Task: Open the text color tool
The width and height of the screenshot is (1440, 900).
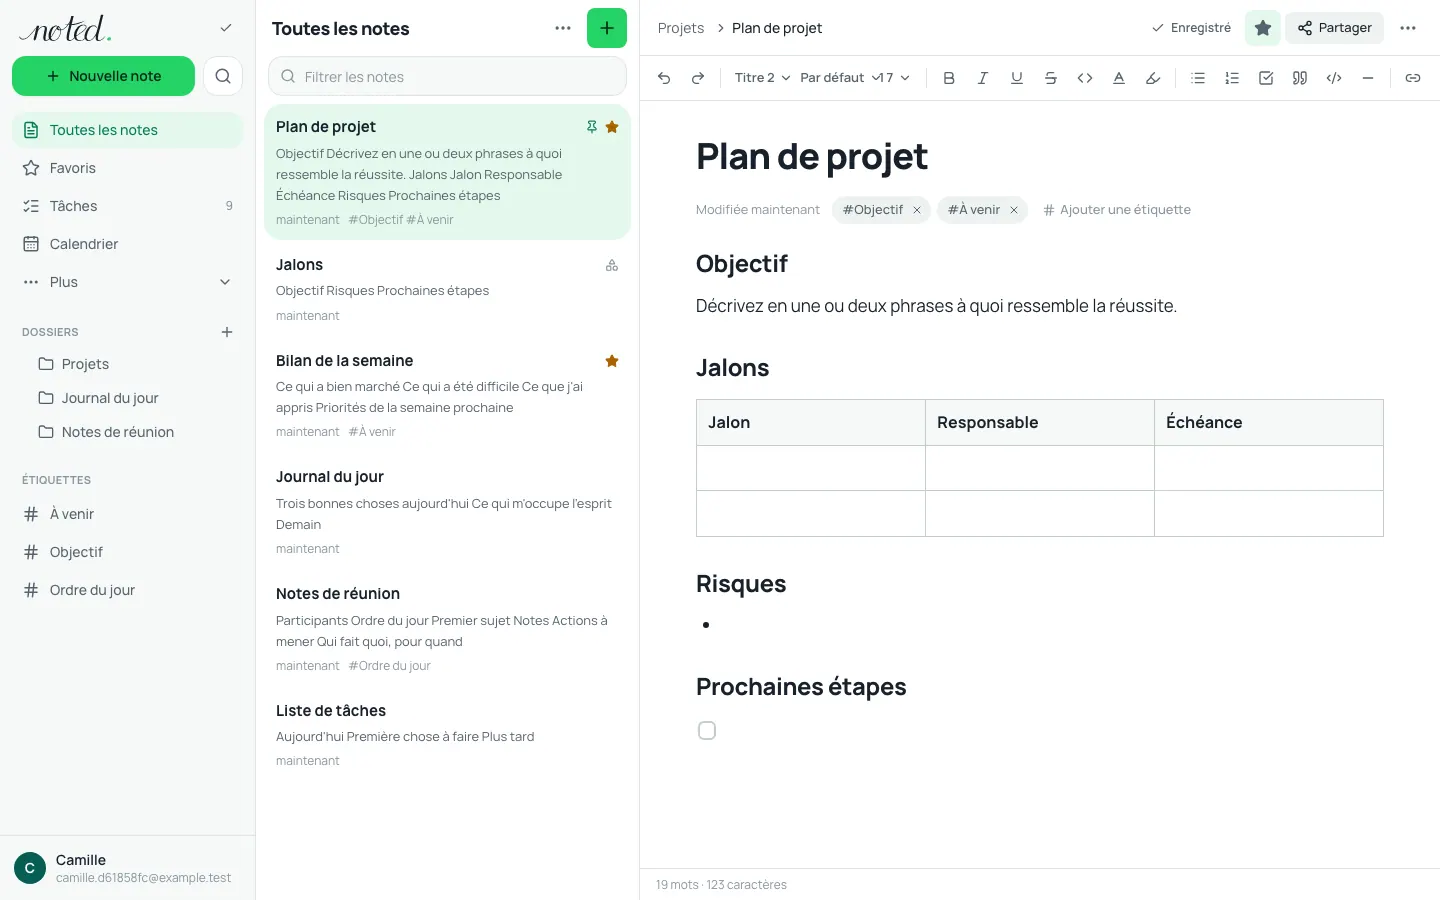Action: pyautogui.click(x=1119, y=78)
